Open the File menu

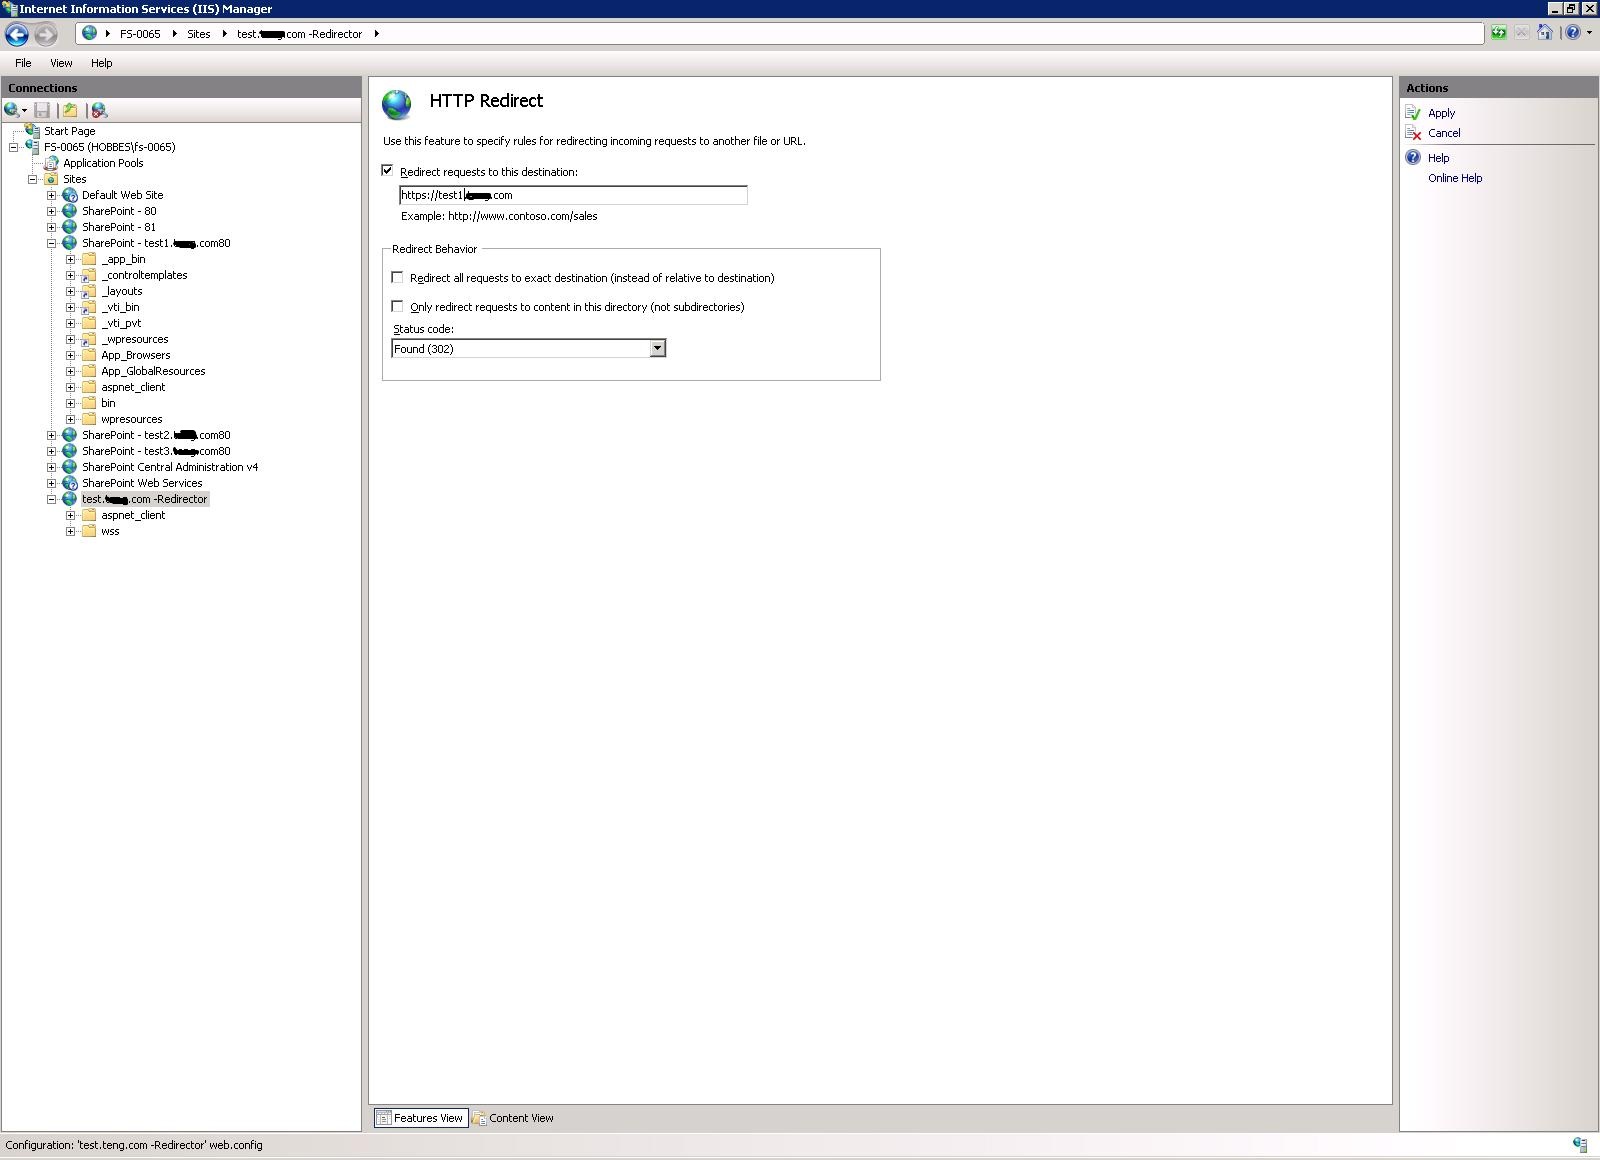coord(23,63)
